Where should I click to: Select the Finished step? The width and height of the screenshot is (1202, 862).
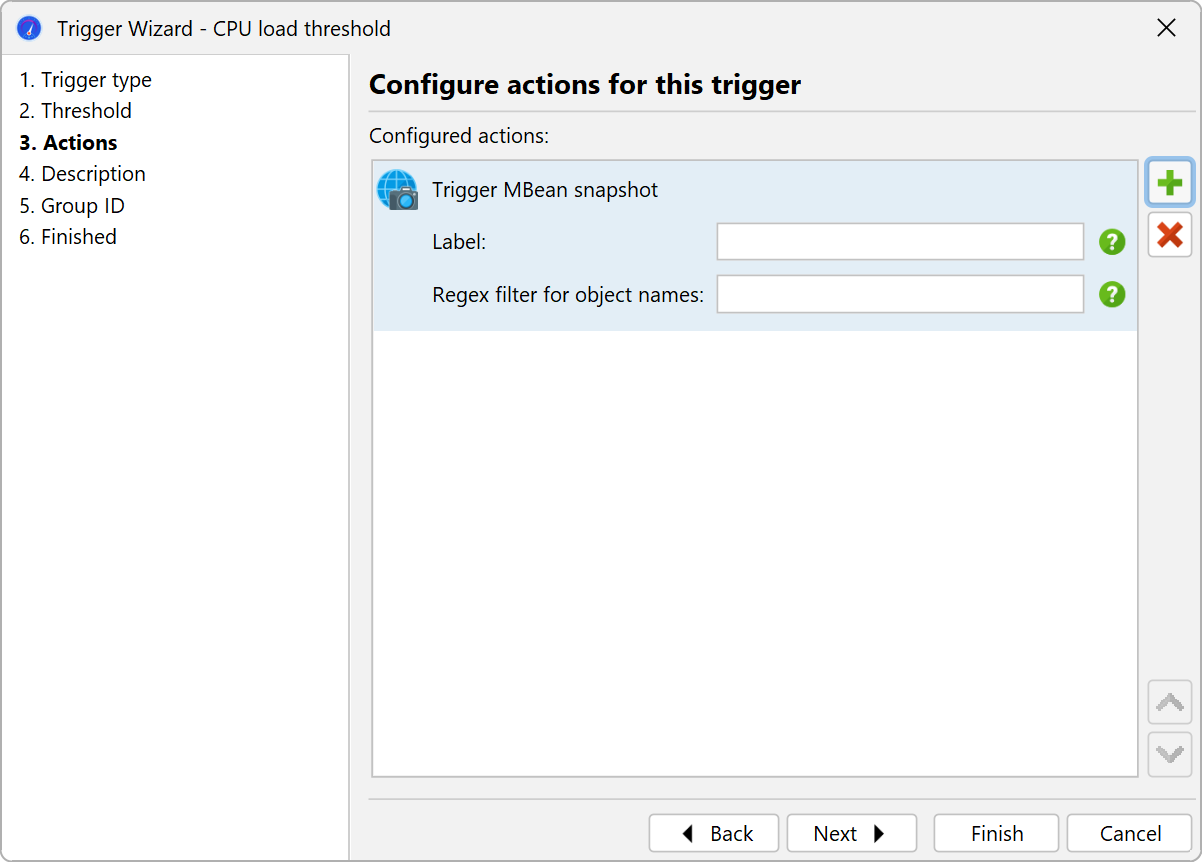point(68,237)
